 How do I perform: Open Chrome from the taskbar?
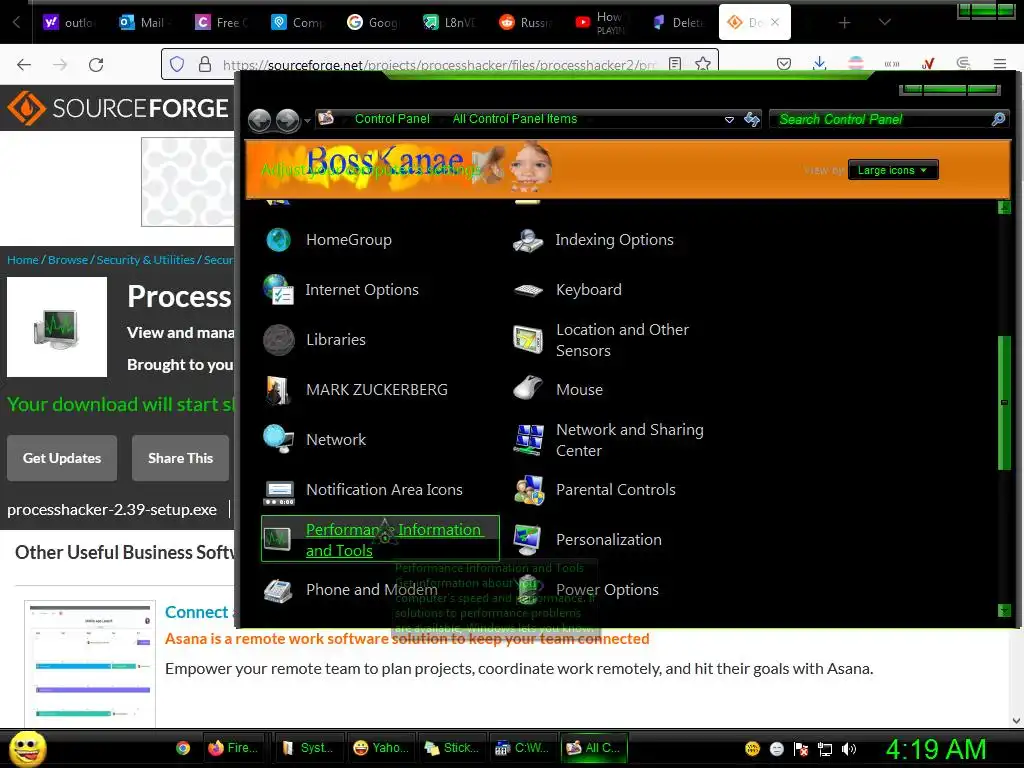point(183,748)
